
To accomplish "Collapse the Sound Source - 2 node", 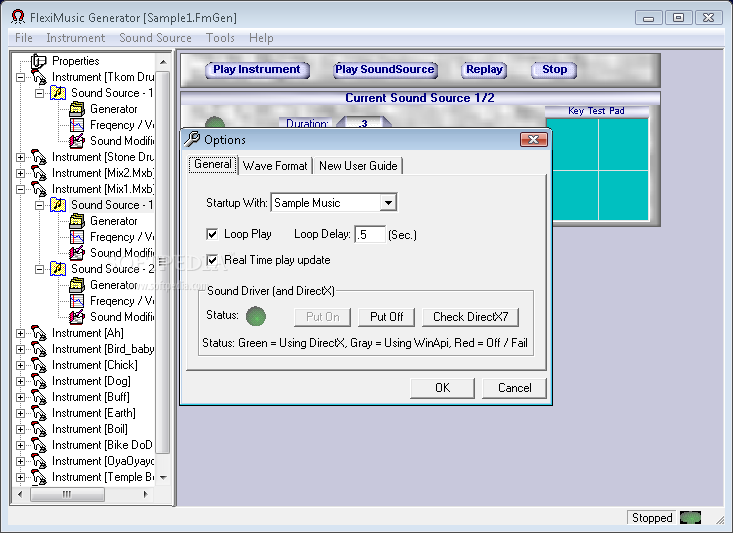I will [x=40, y=269].
